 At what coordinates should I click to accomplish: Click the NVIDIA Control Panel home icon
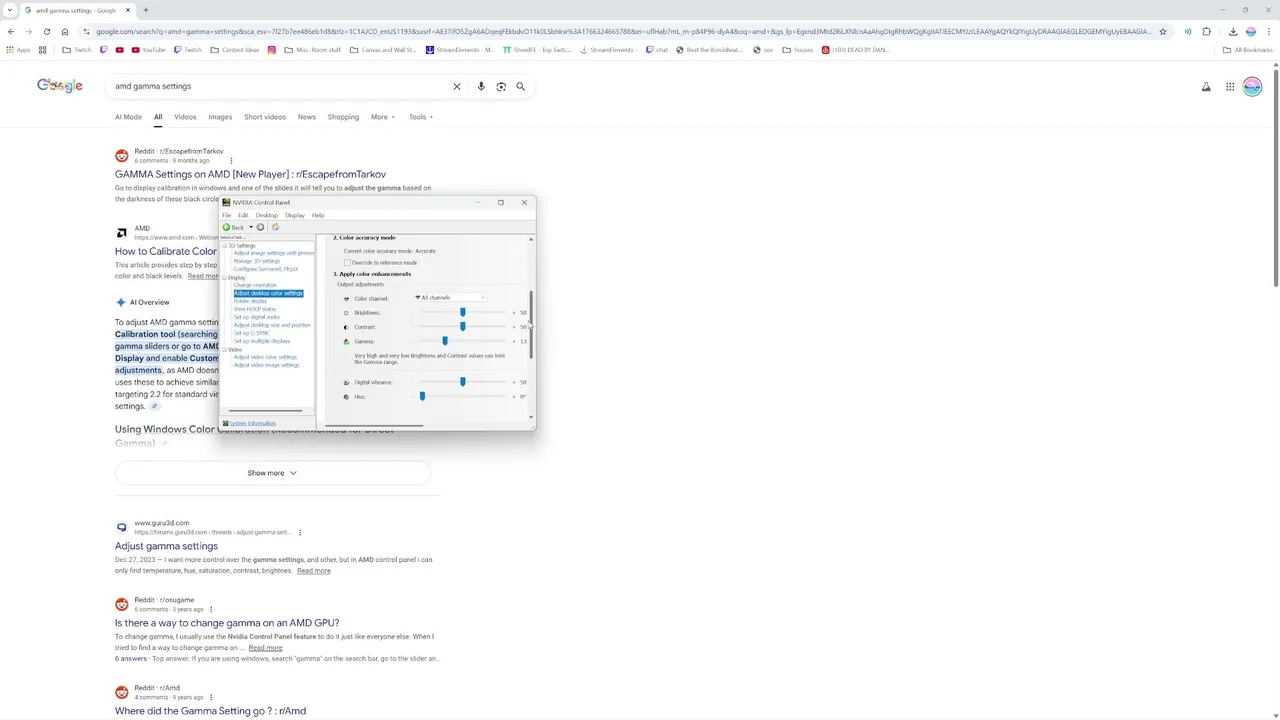click(x=275, y=227)
